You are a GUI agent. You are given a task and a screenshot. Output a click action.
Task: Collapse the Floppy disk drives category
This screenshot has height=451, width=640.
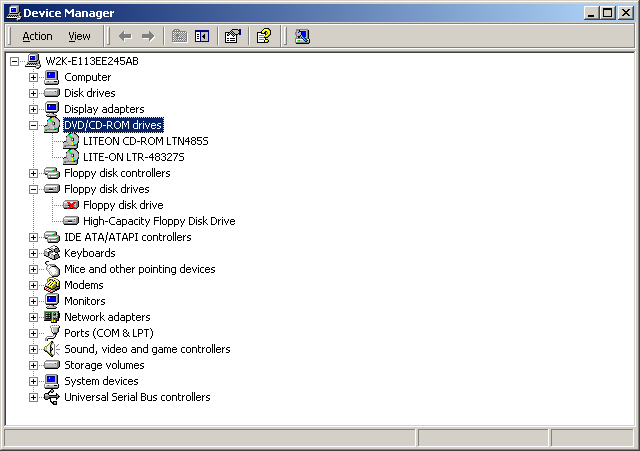coord(33,189)
